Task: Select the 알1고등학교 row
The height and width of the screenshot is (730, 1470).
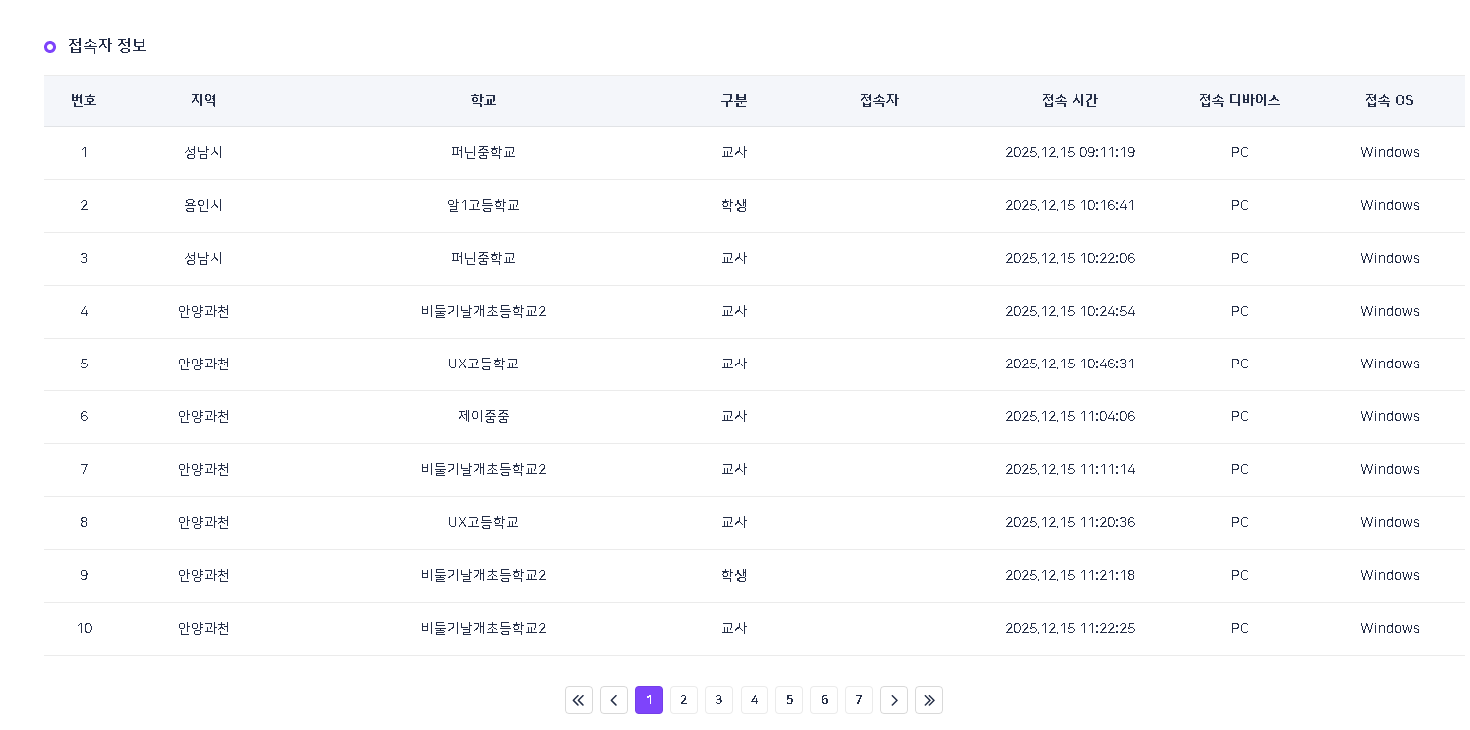Action: [x=483, y=206]
